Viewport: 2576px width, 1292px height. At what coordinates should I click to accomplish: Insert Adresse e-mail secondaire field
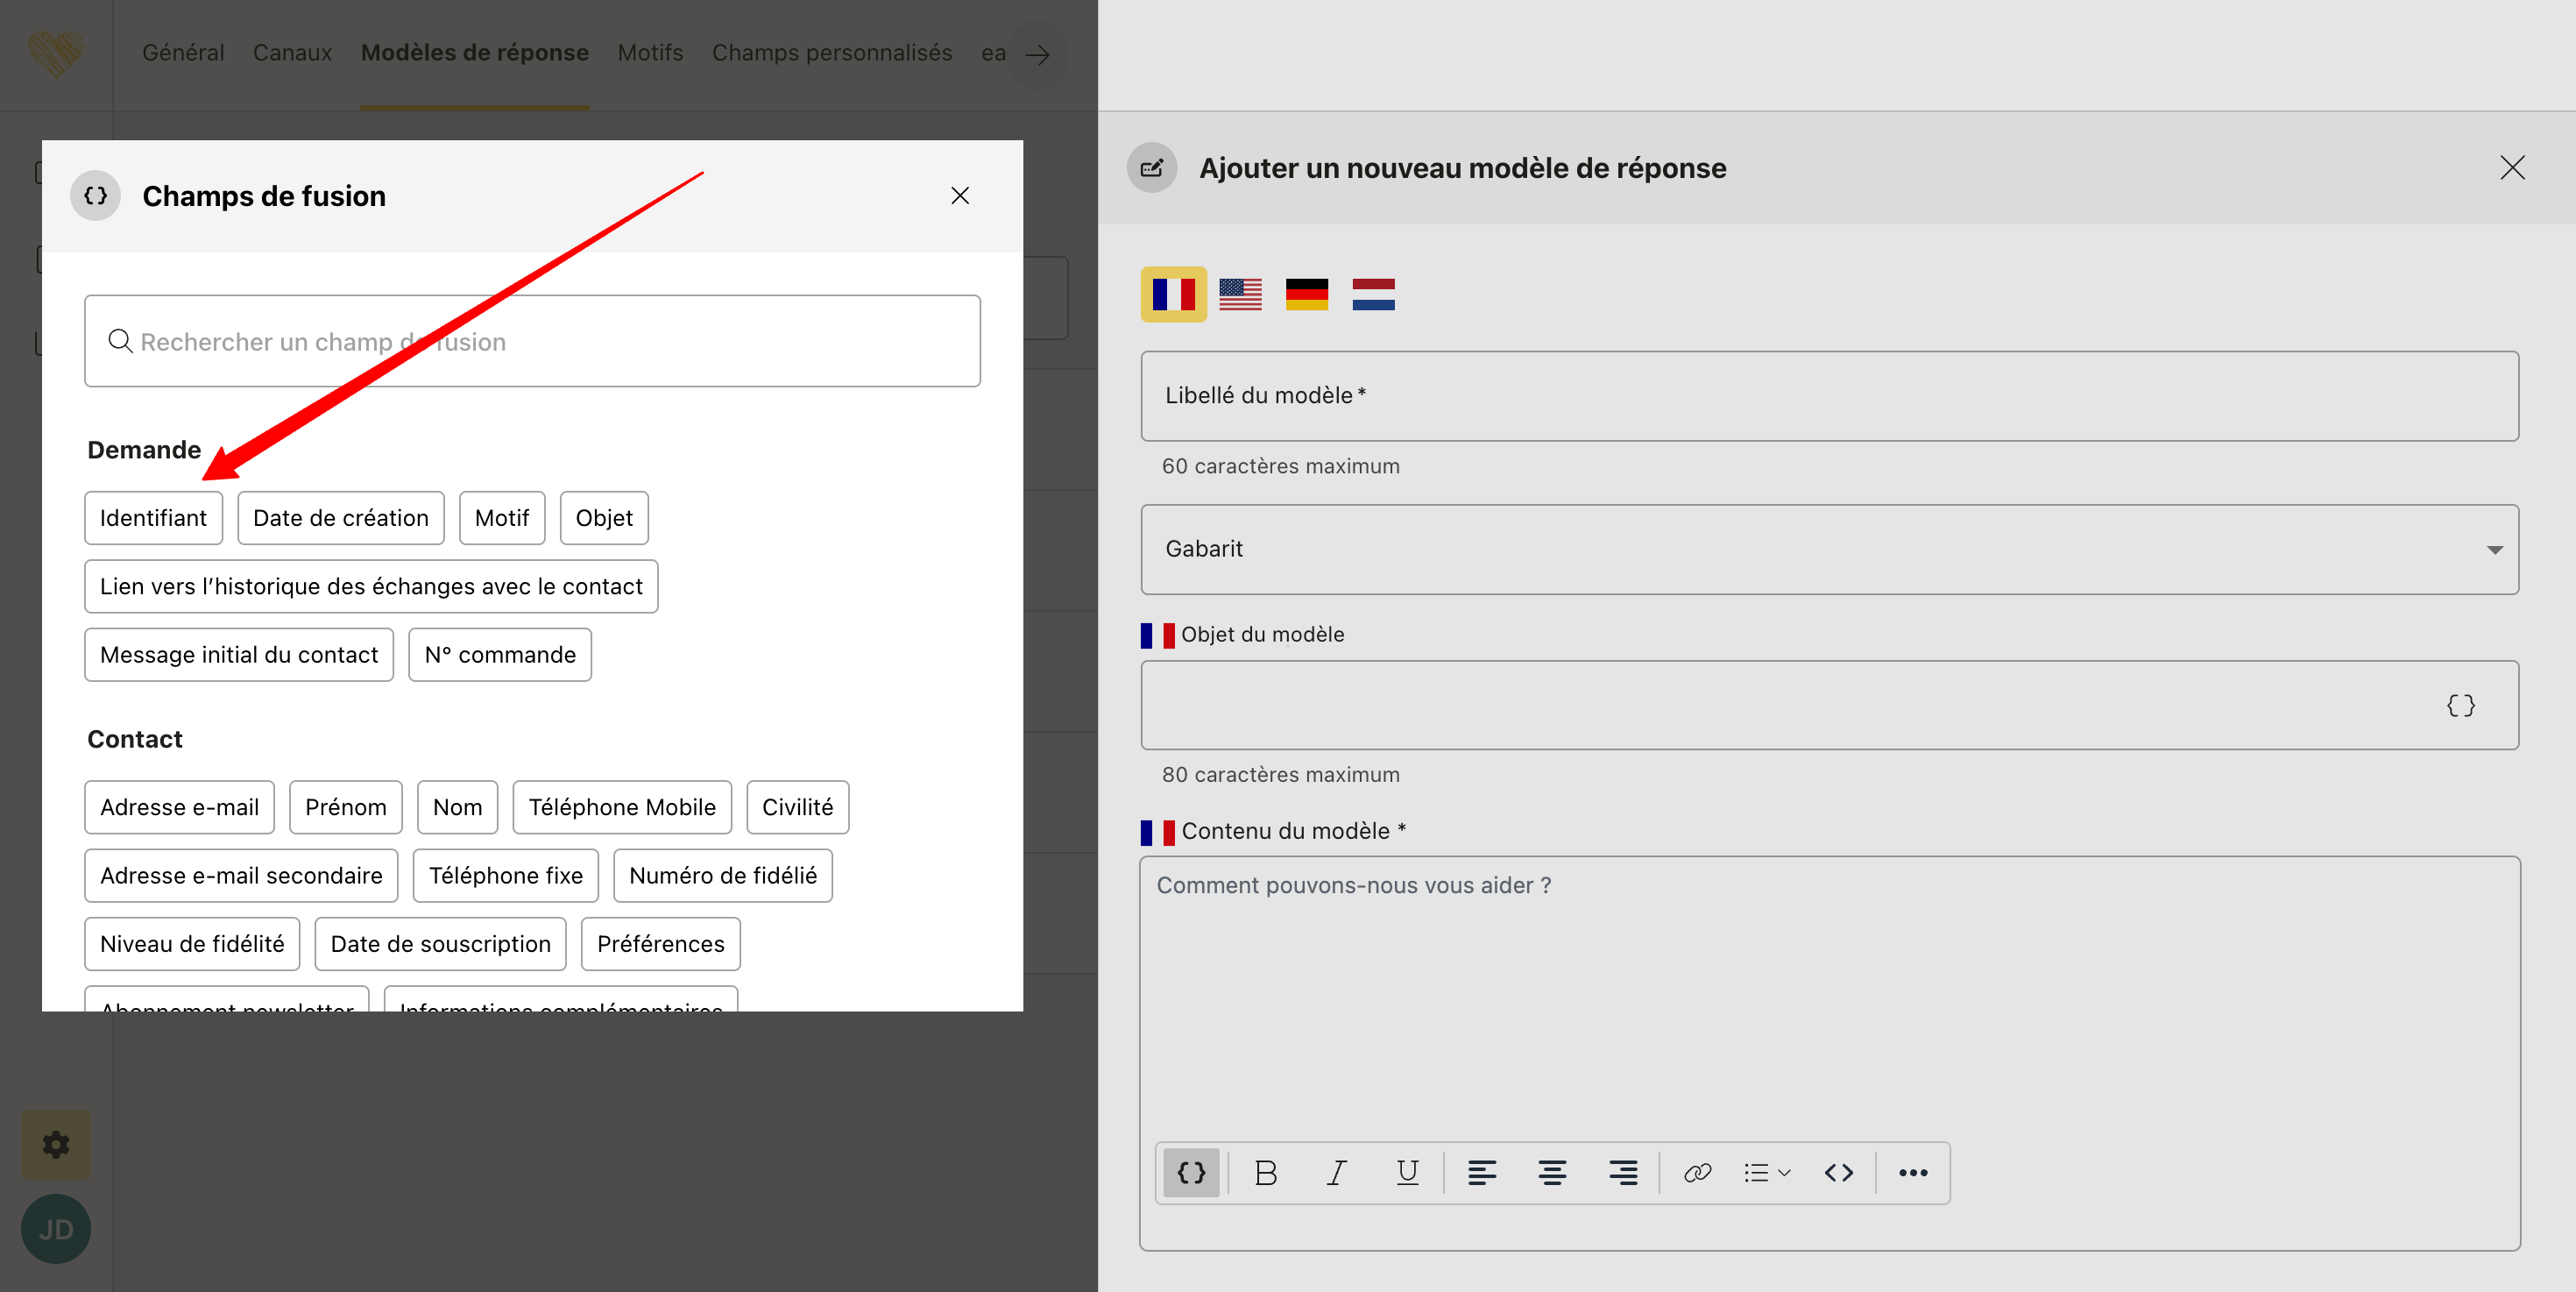pos(241,876)
